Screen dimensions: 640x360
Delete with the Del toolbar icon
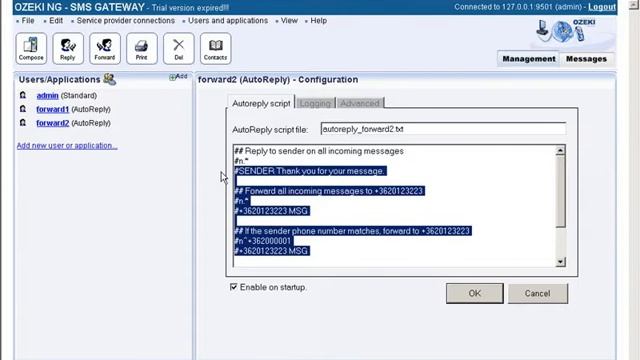179,49
